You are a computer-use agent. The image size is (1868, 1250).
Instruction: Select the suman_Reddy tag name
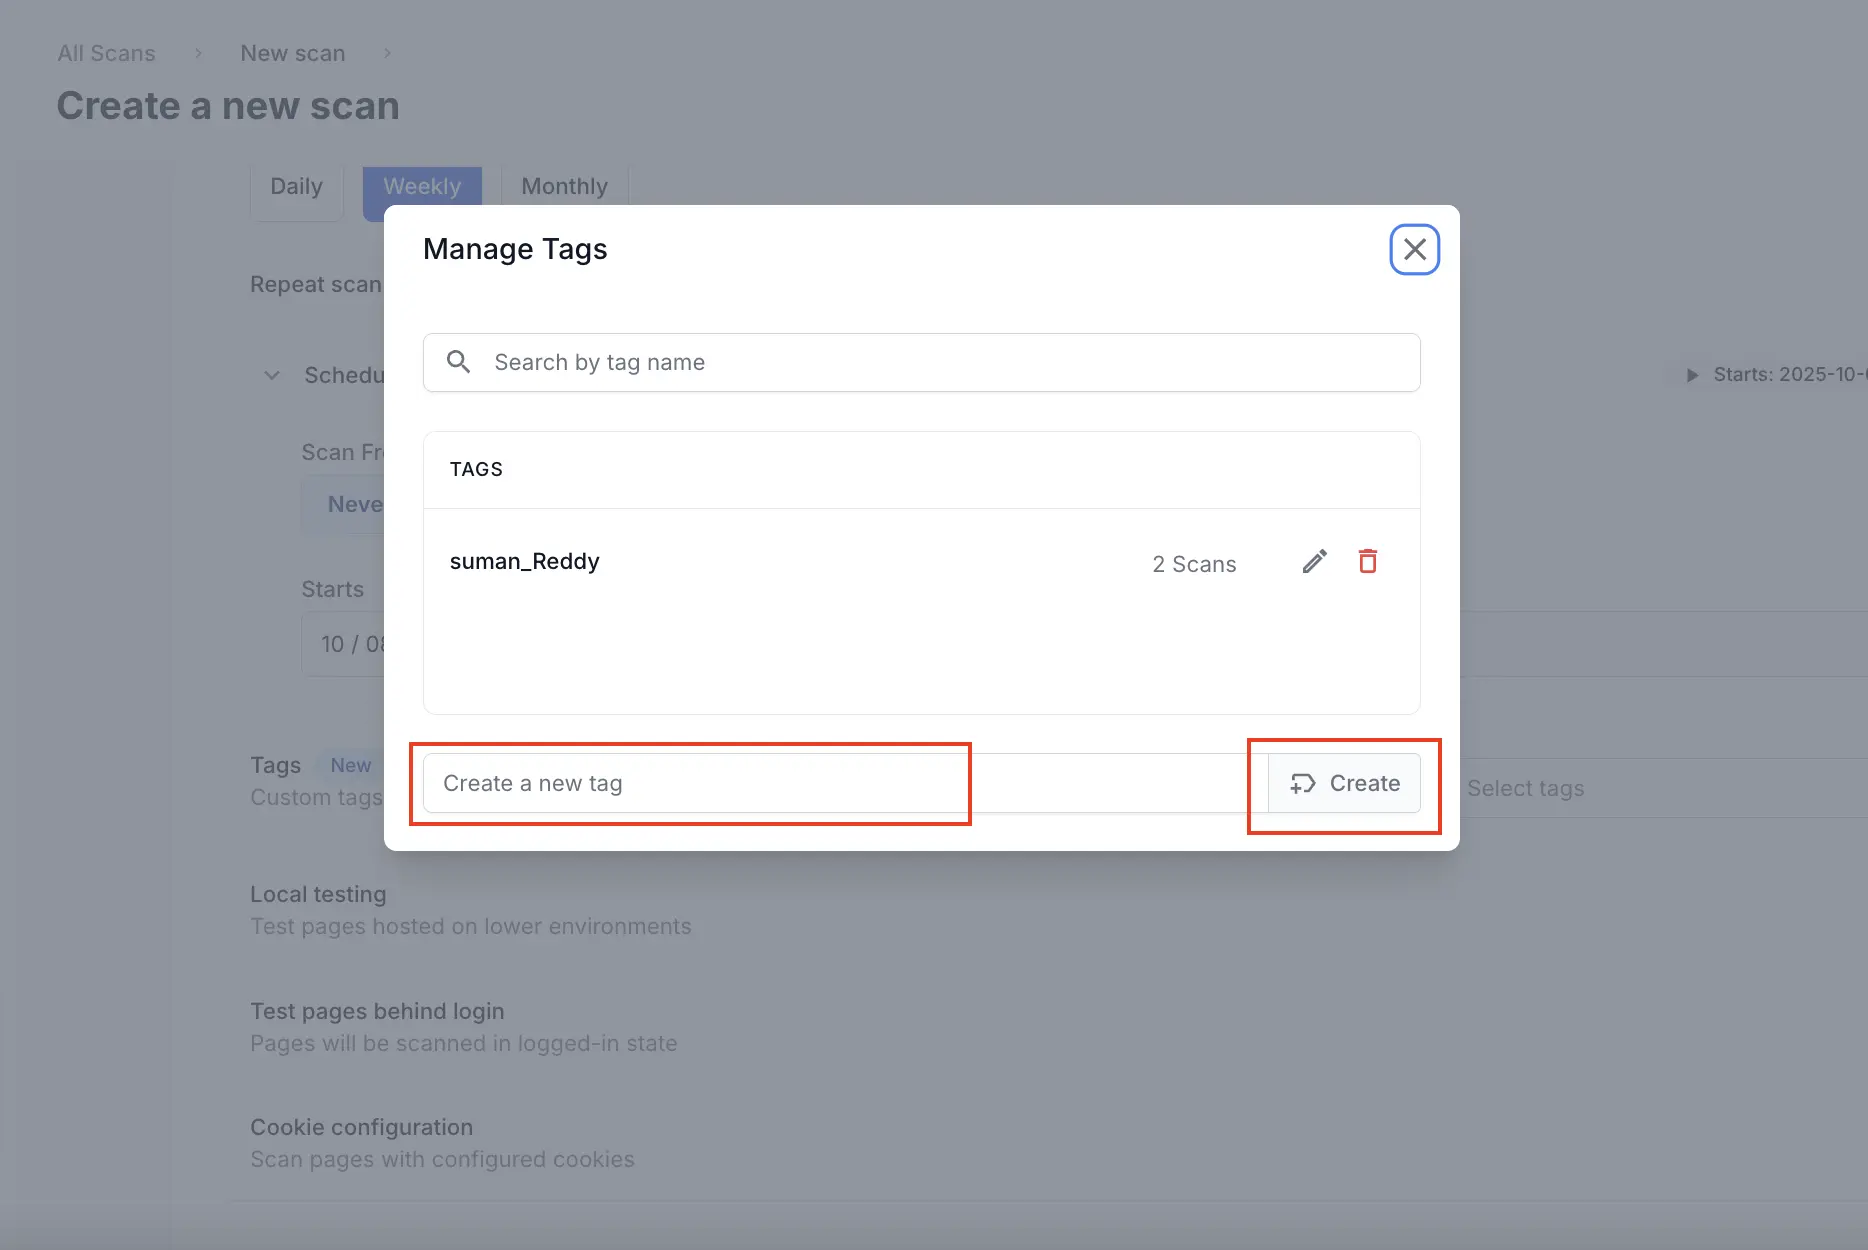pos(524,562)
